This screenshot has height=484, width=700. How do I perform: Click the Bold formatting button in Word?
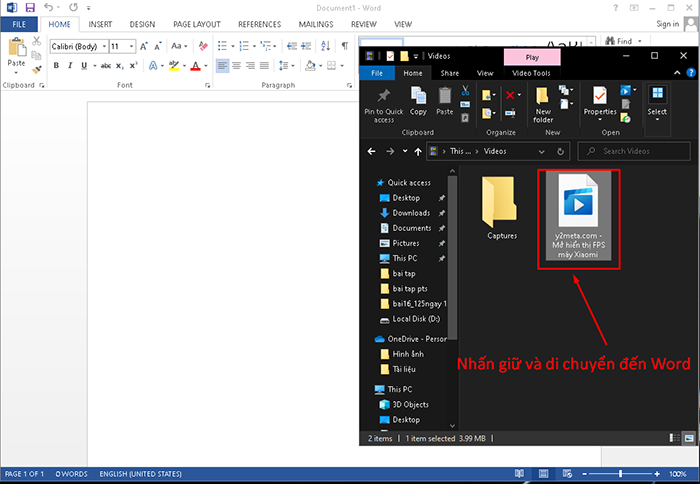tap(56, 65)
